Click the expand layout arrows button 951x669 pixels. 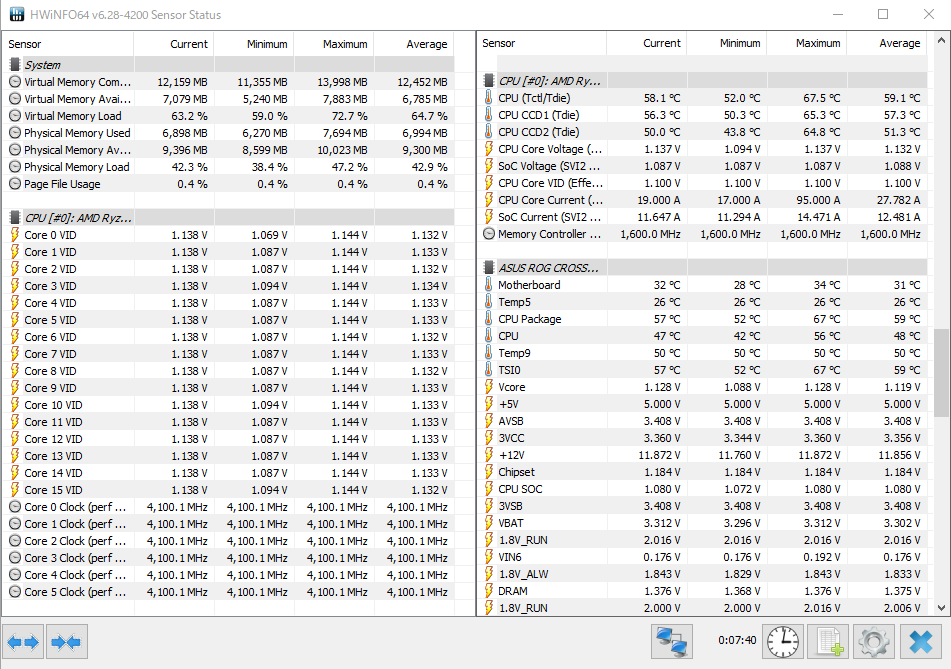[x=23, y=642]
